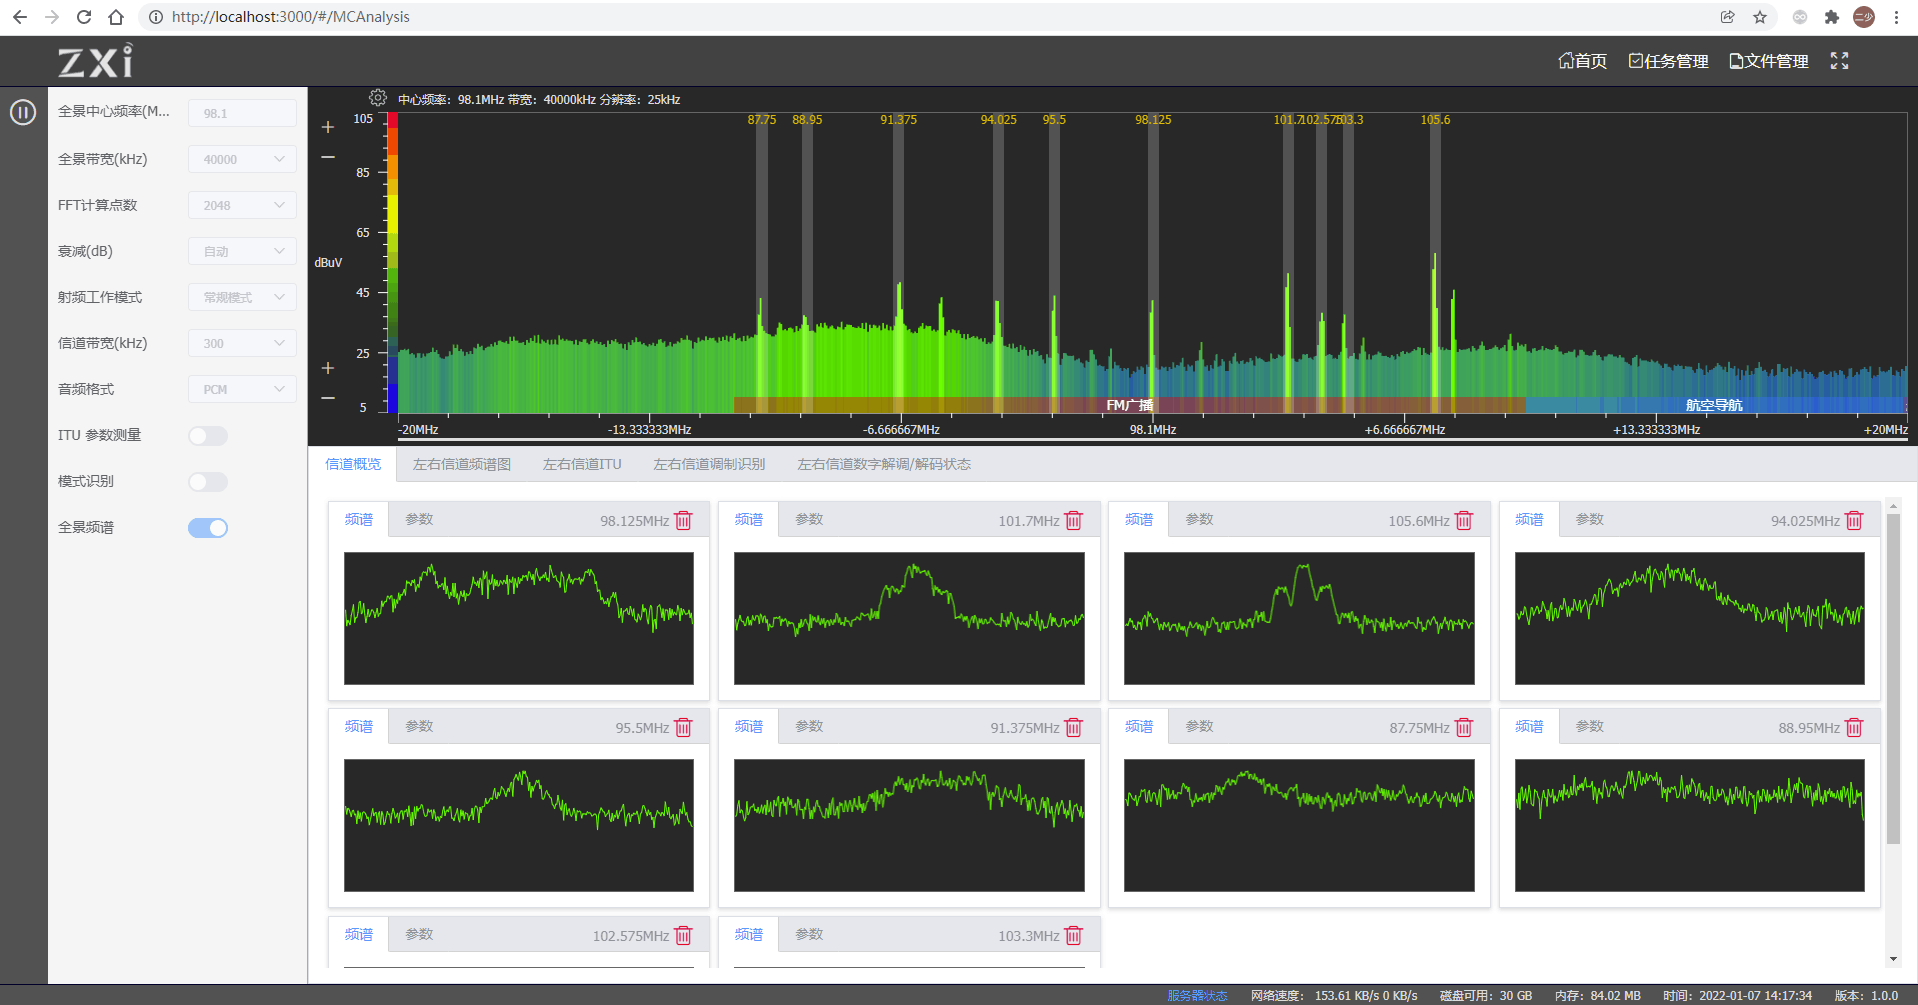Open 衰减(dB) dropdown
1918x1005 pixels.
click(242, 251)
